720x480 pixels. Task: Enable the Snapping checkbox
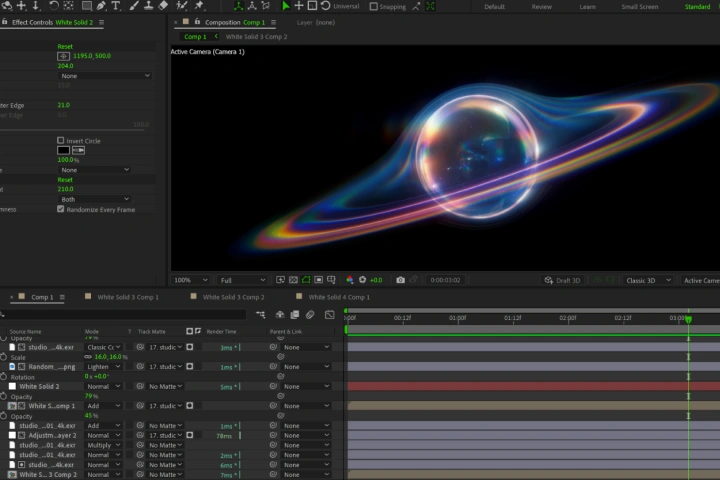[373, 6]
